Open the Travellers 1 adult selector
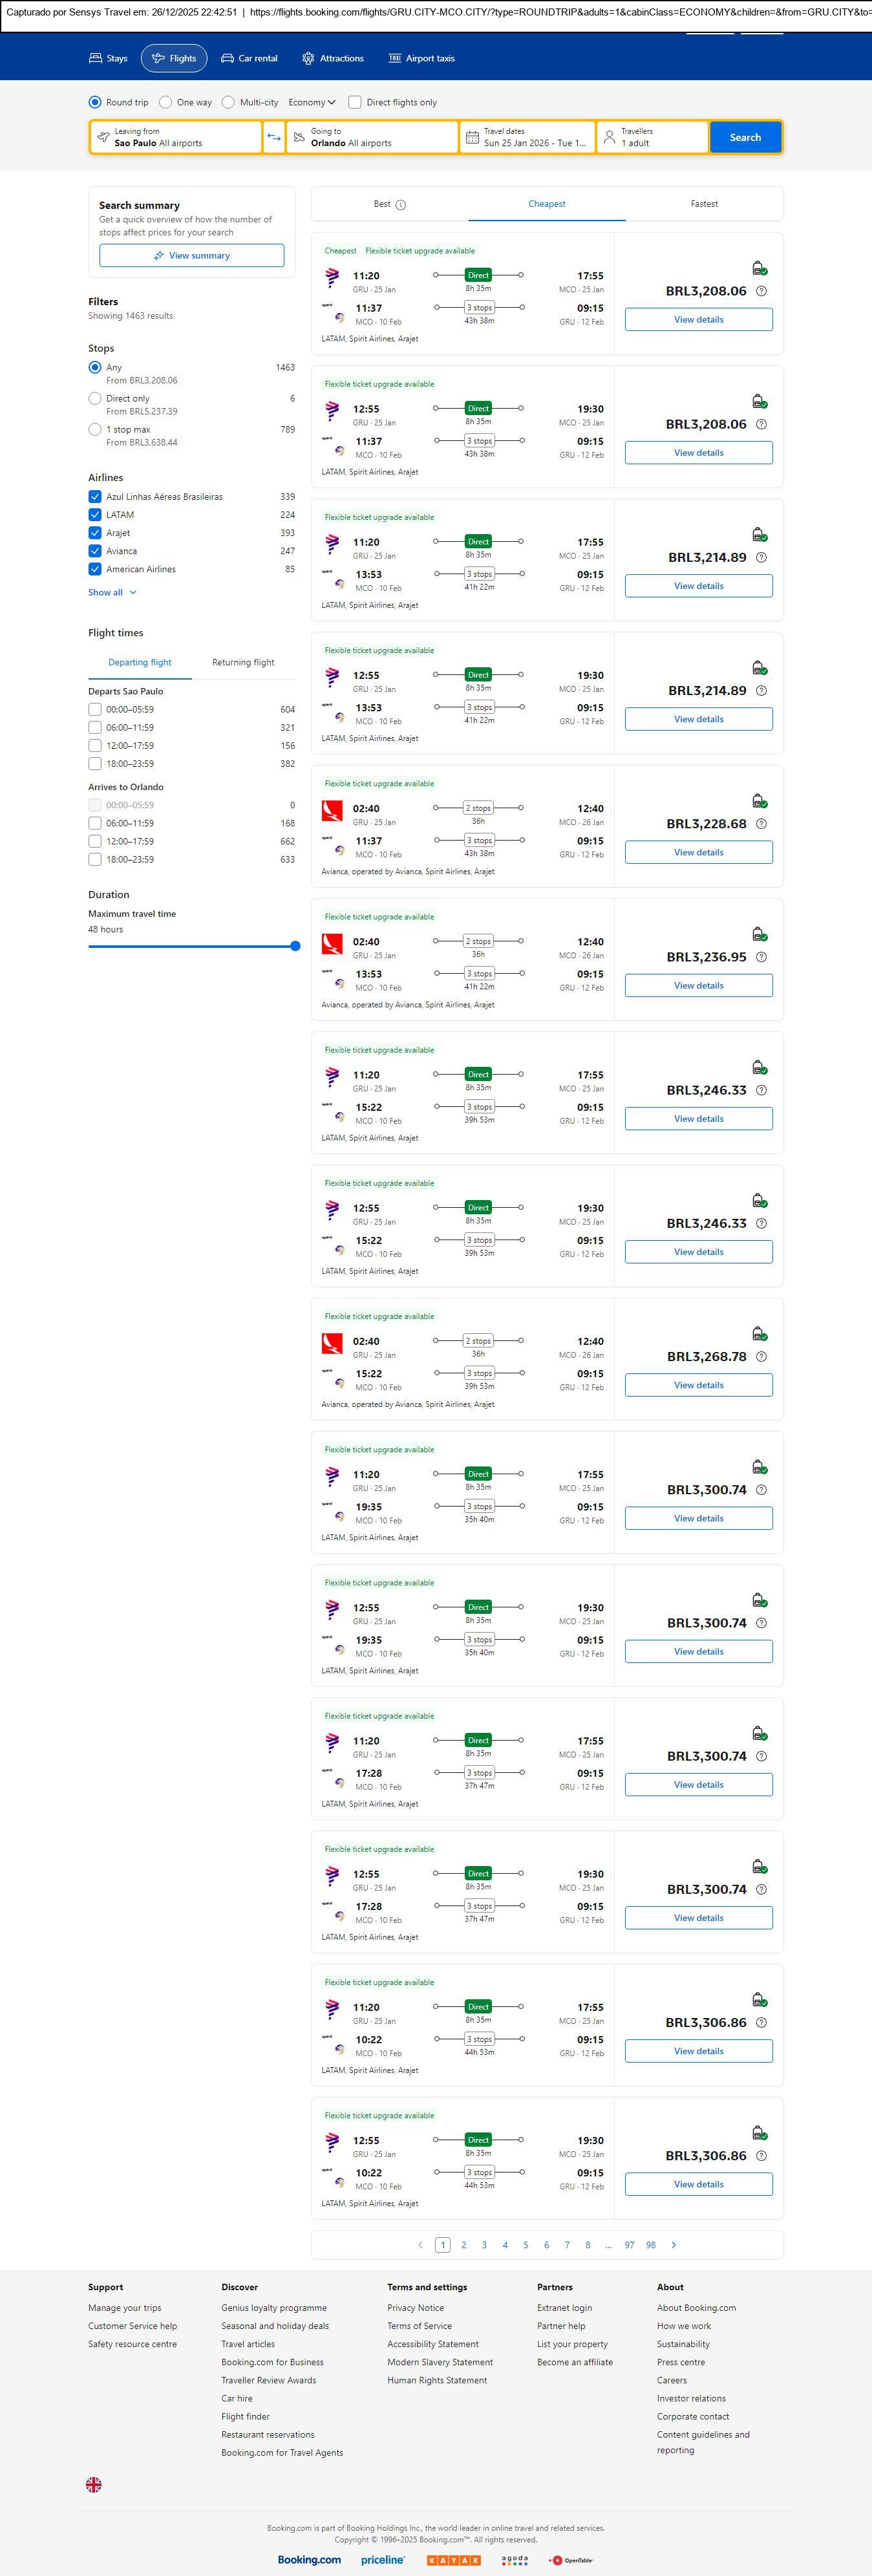 (652, 137)
